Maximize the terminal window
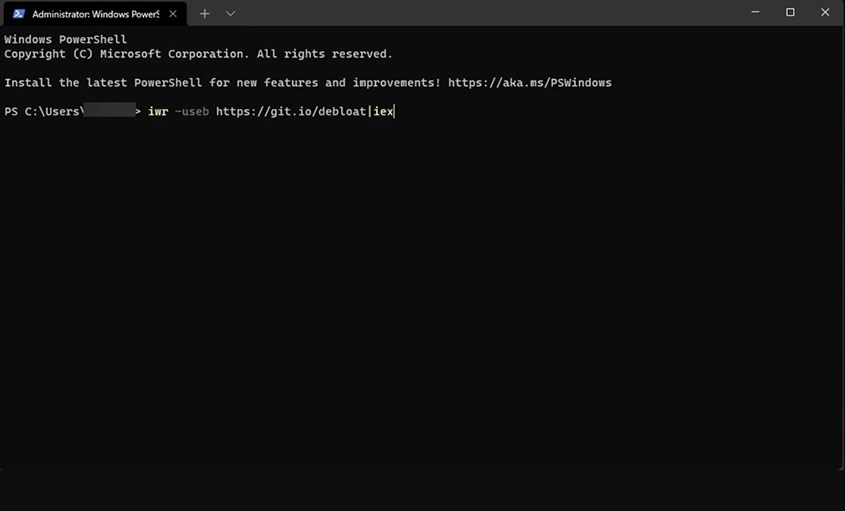Viewport: 845px width, 511px height. [790, 12]
